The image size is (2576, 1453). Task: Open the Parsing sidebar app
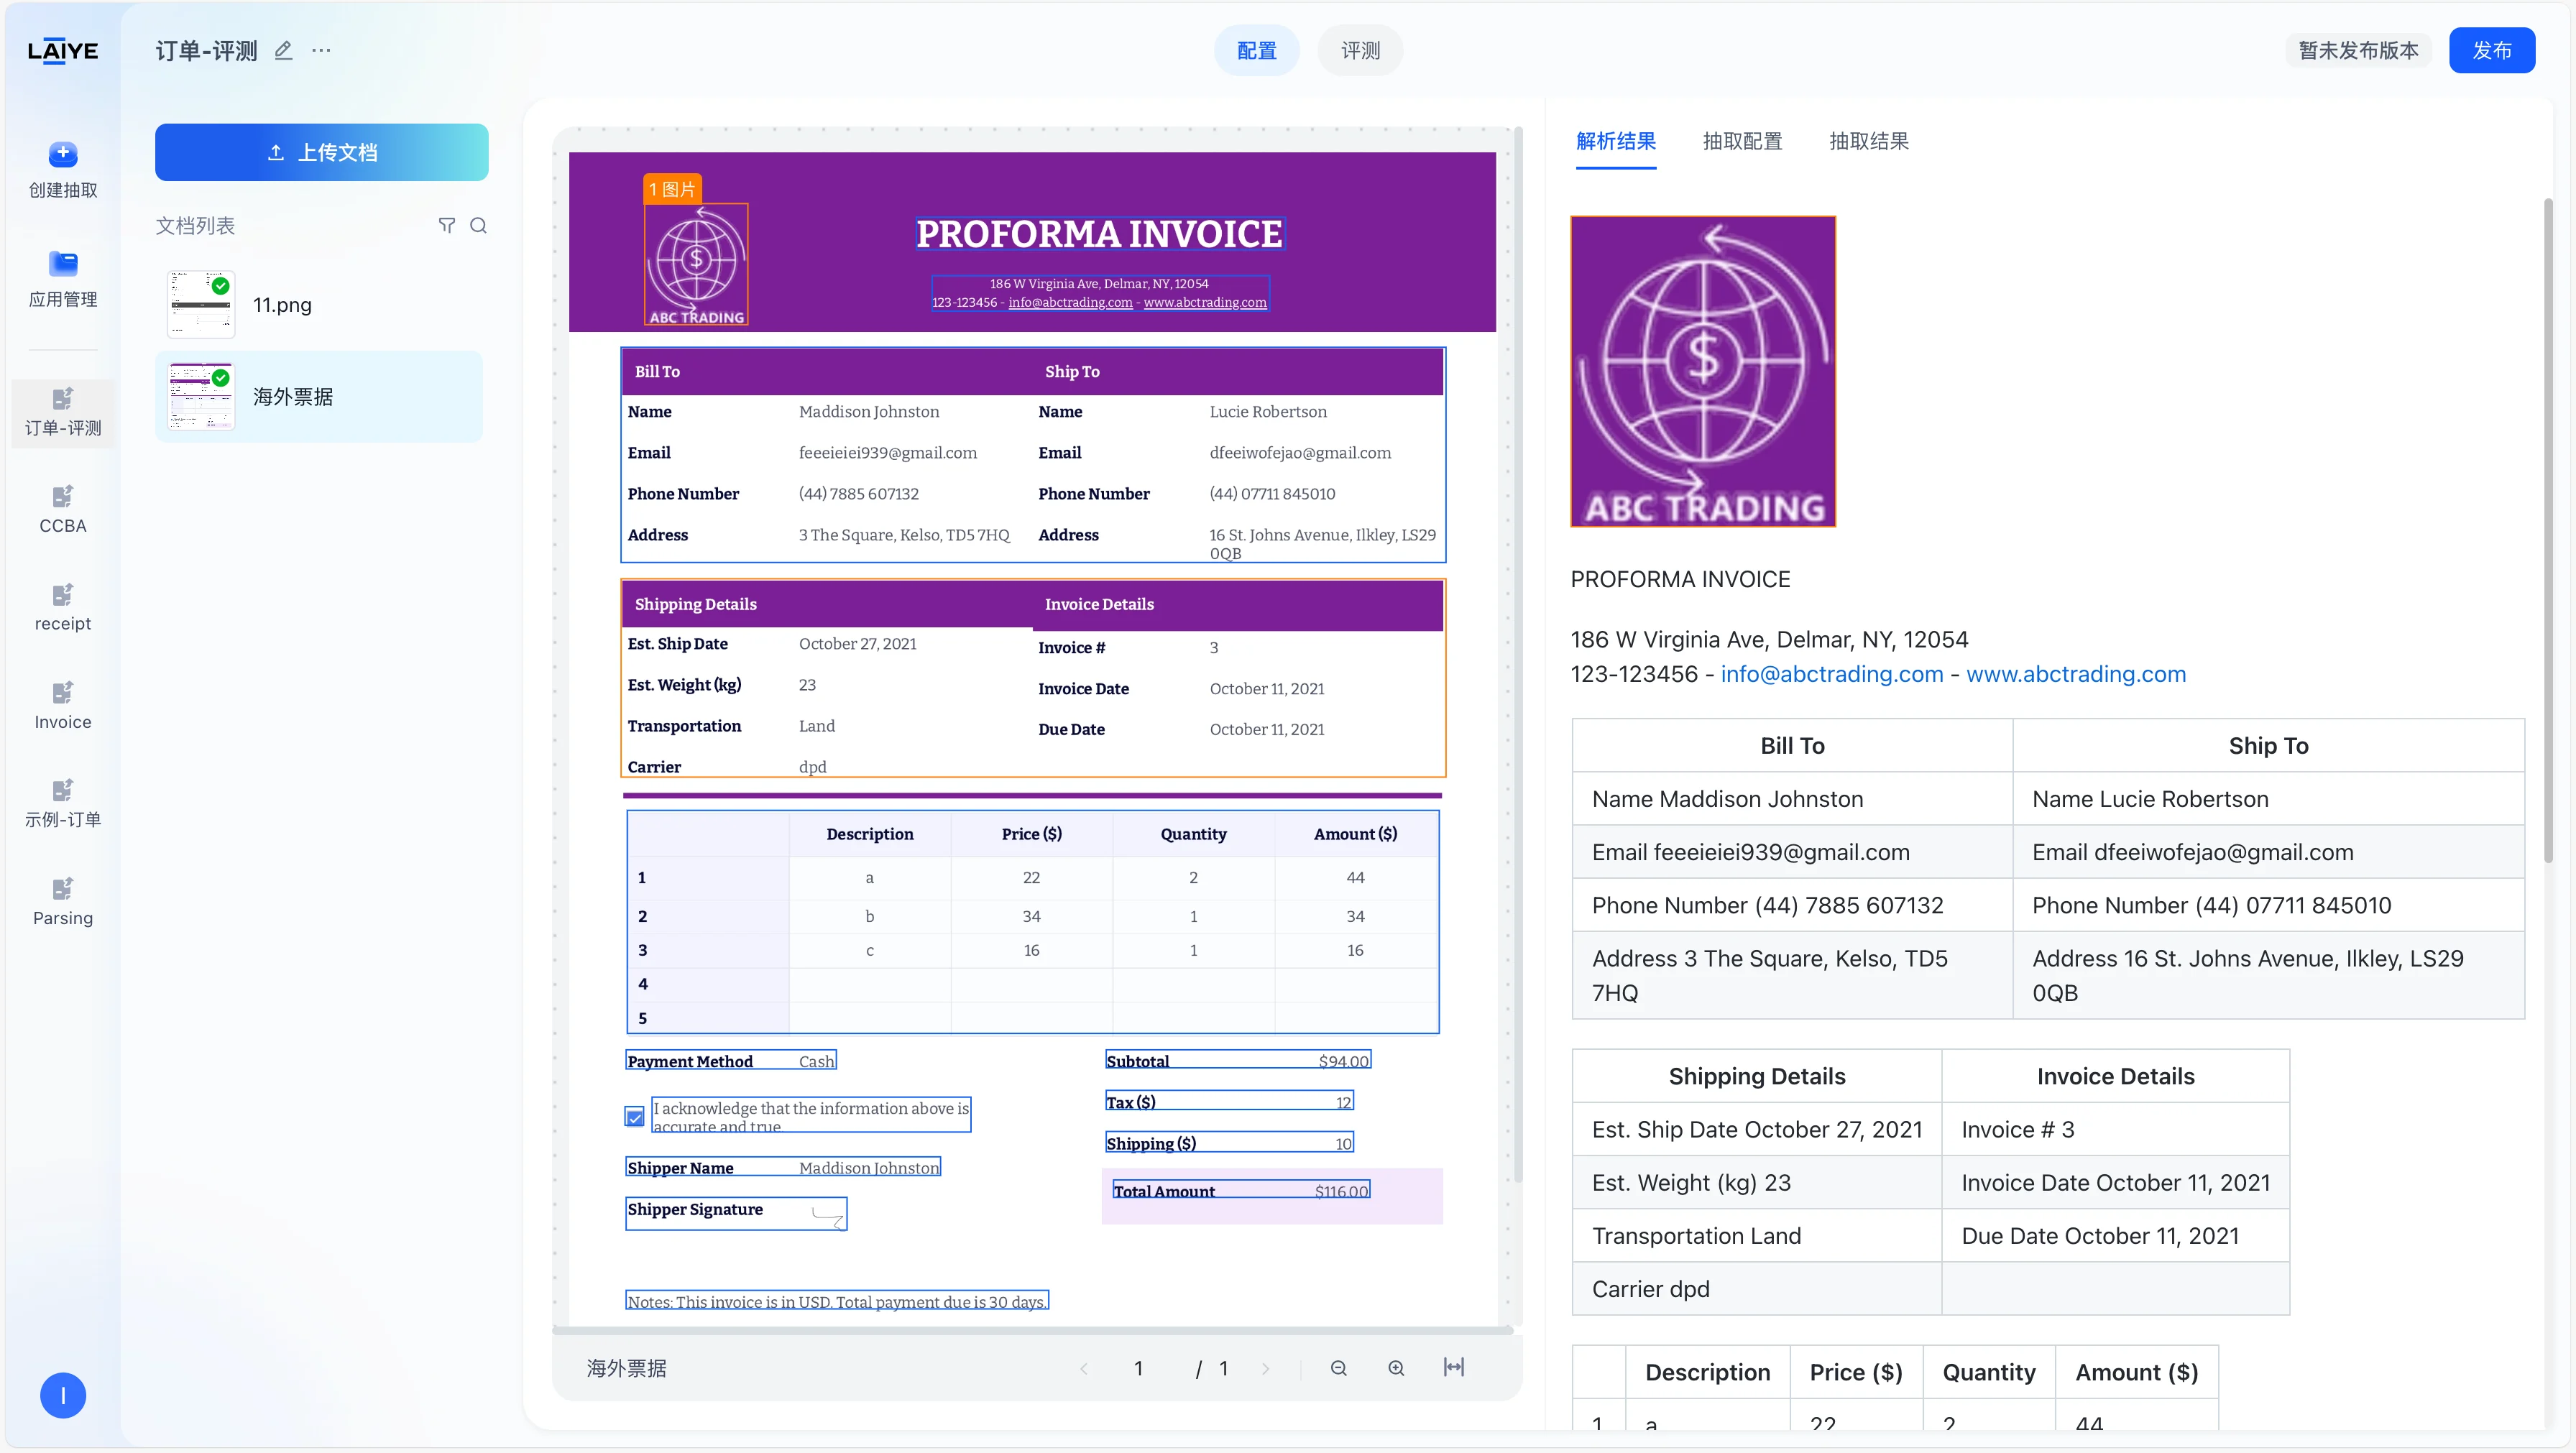(63, 902)
